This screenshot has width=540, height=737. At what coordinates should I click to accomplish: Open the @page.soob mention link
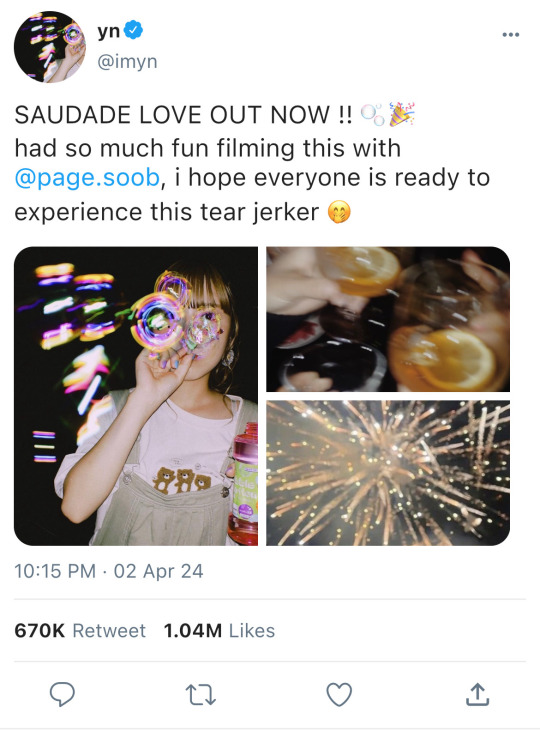87,178
